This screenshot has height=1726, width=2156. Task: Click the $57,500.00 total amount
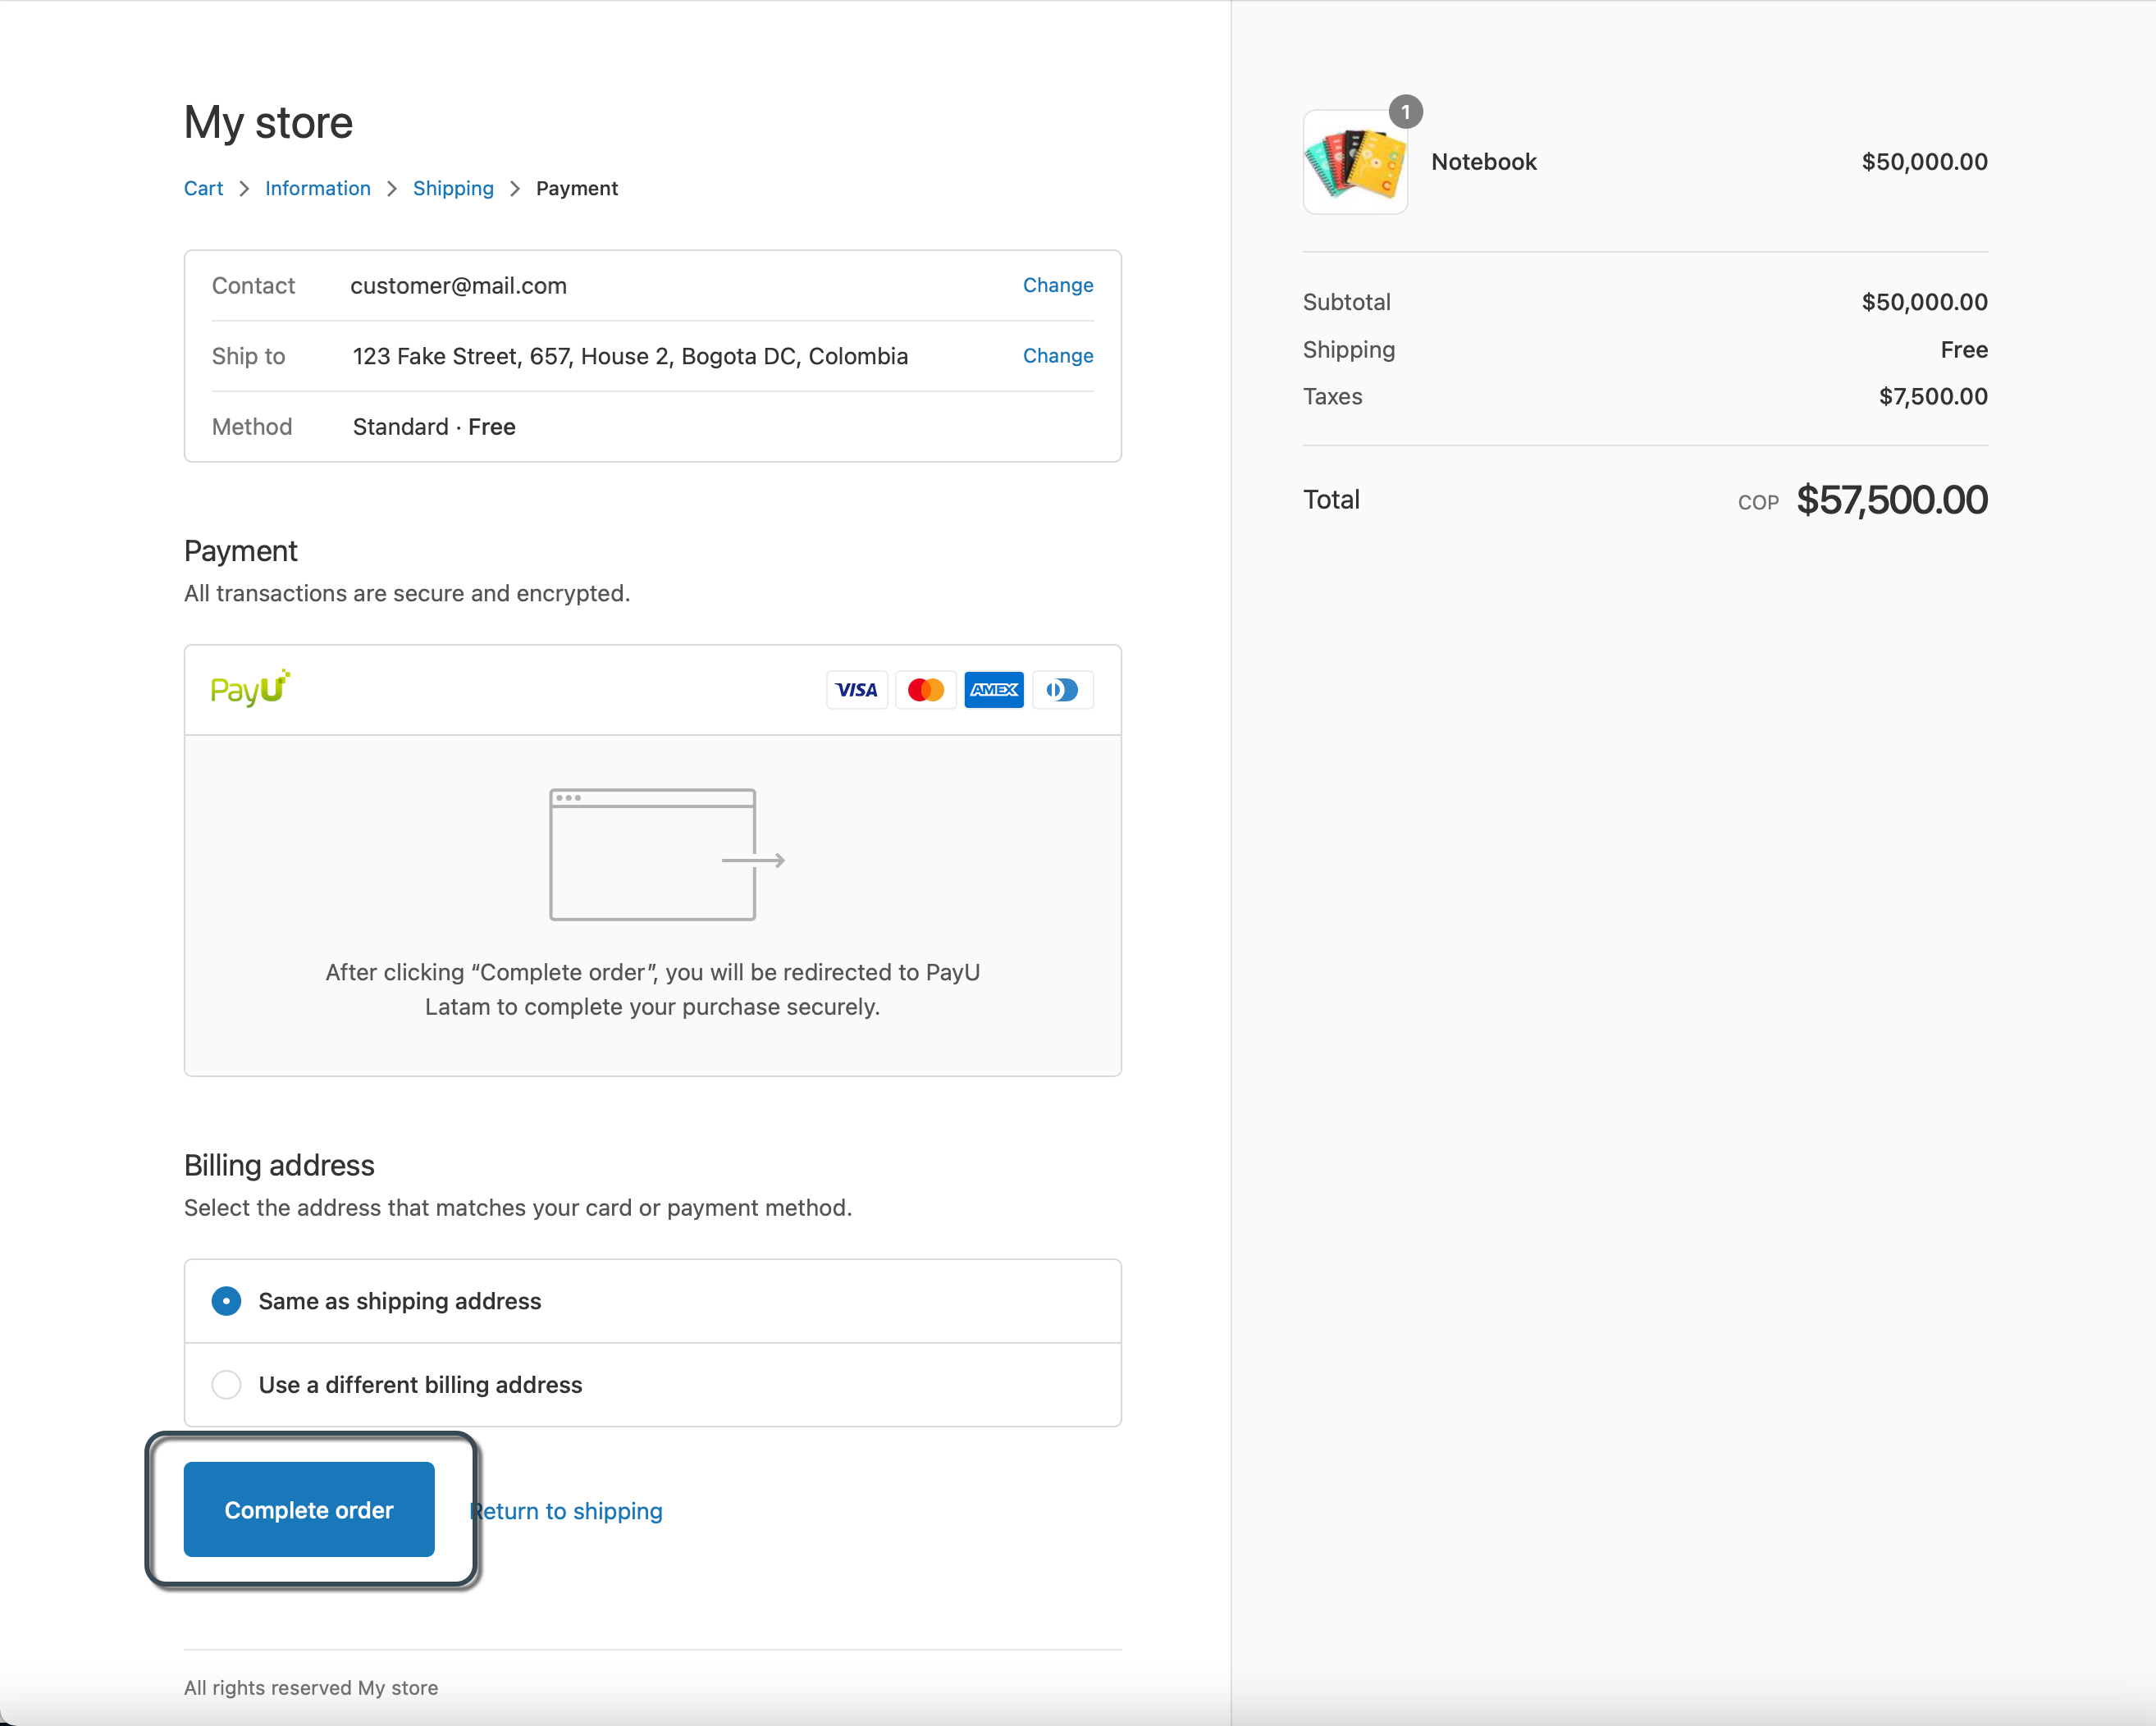pos(1892,500)
